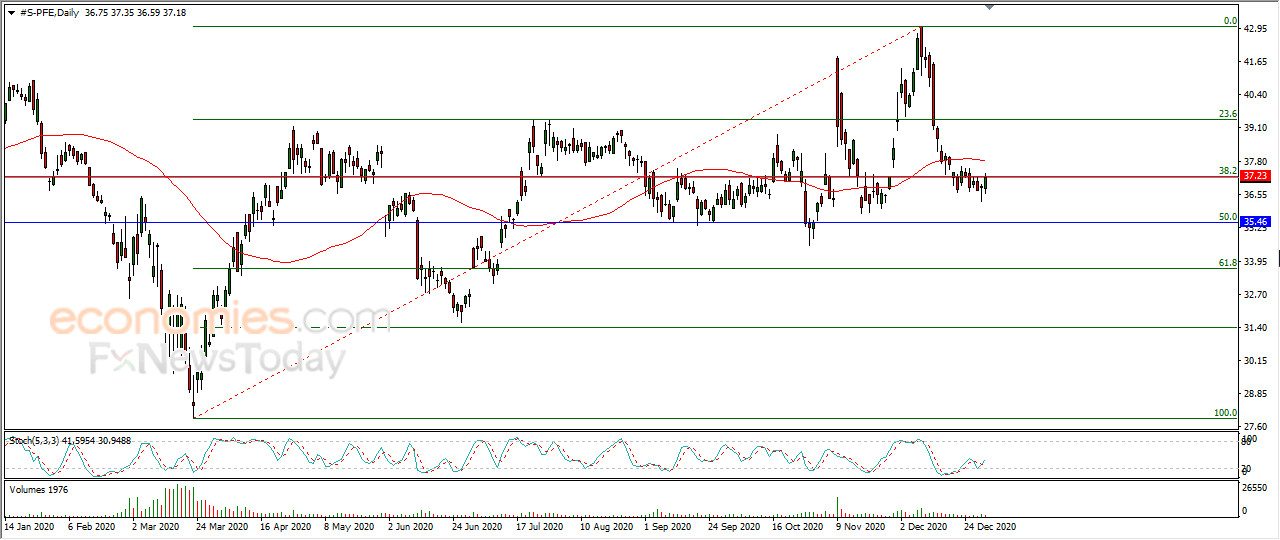Click the 31.40 price axis label
The height and width of the screenshot is (540, 1280).
point(1254,327)
